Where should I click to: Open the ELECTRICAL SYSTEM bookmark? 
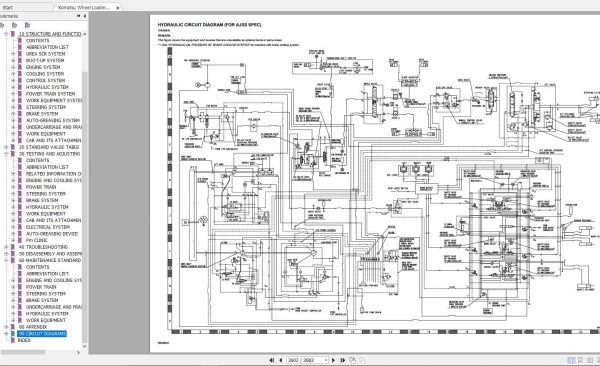(48, 227)
